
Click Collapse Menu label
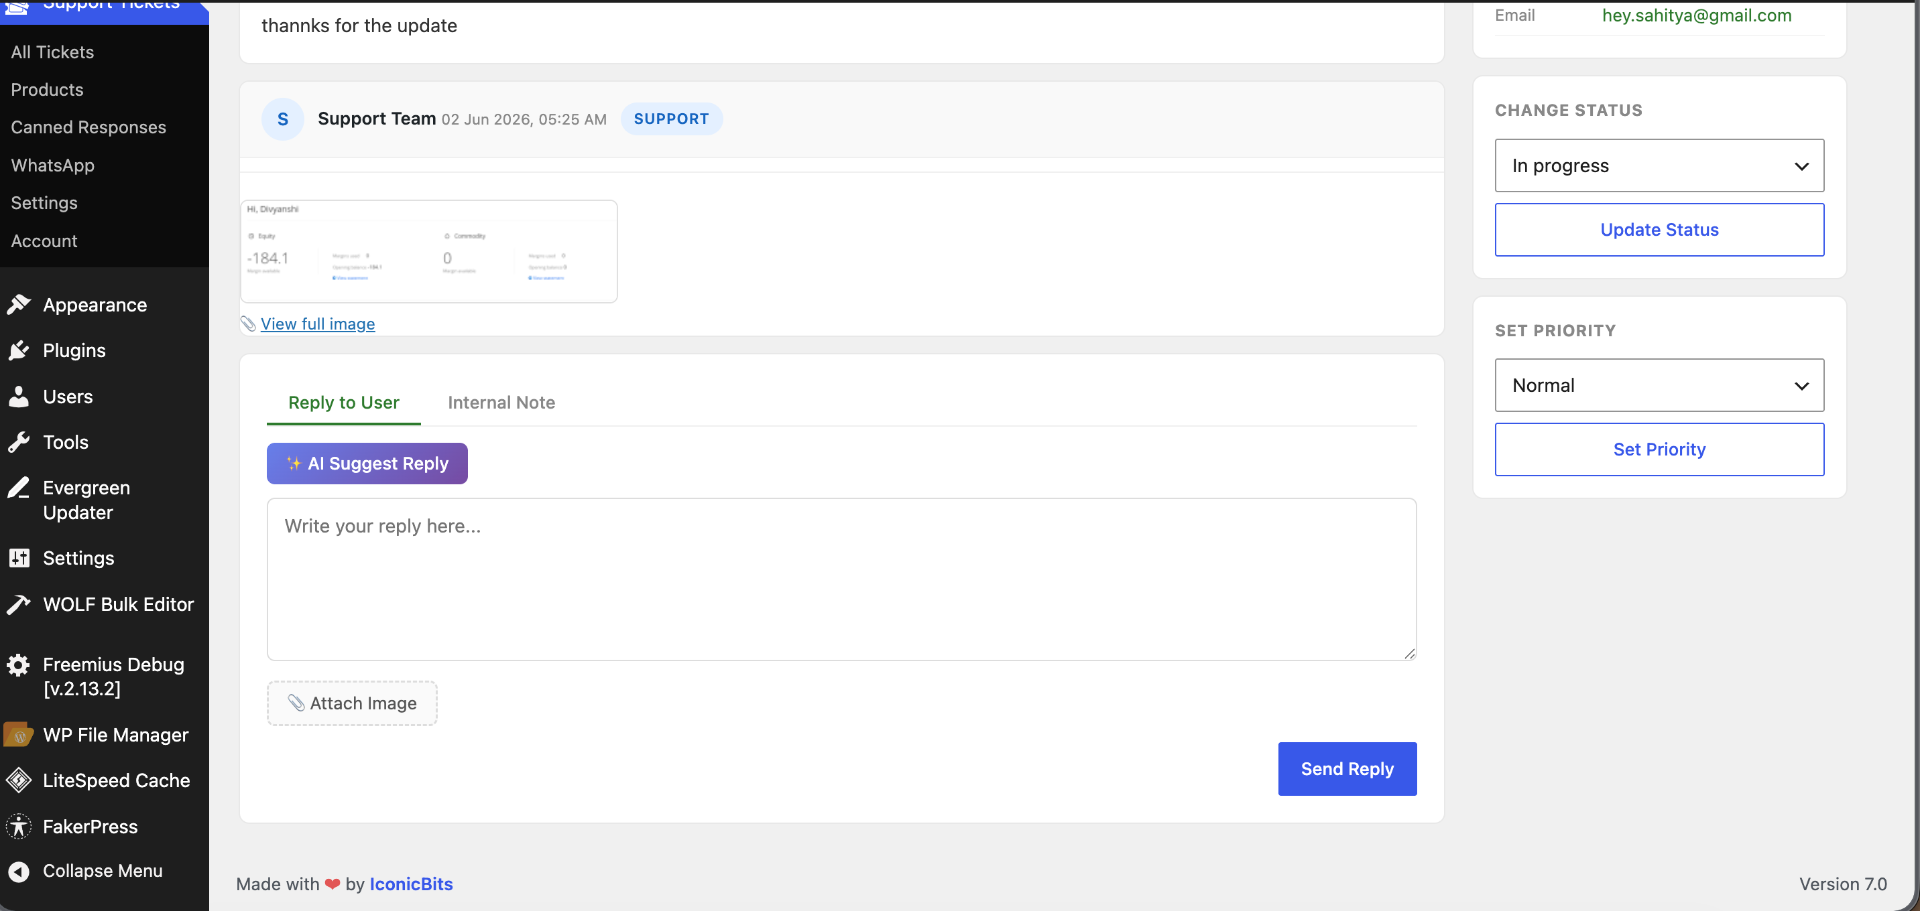pyautogui.click(x=103, y=872)
